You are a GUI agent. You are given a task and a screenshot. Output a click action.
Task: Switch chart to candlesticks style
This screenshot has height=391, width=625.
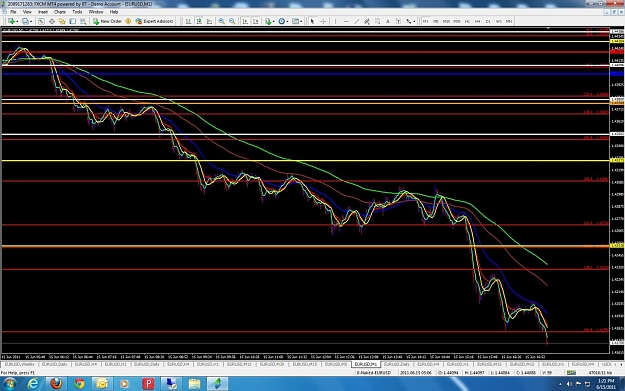pos(199,21)
